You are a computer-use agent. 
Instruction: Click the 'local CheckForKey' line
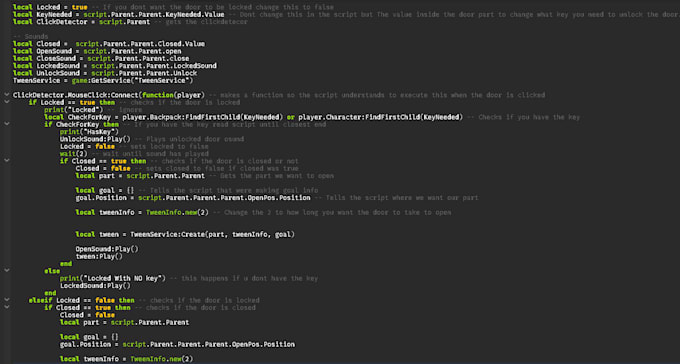pyautogui.click(x=254, y=117)
